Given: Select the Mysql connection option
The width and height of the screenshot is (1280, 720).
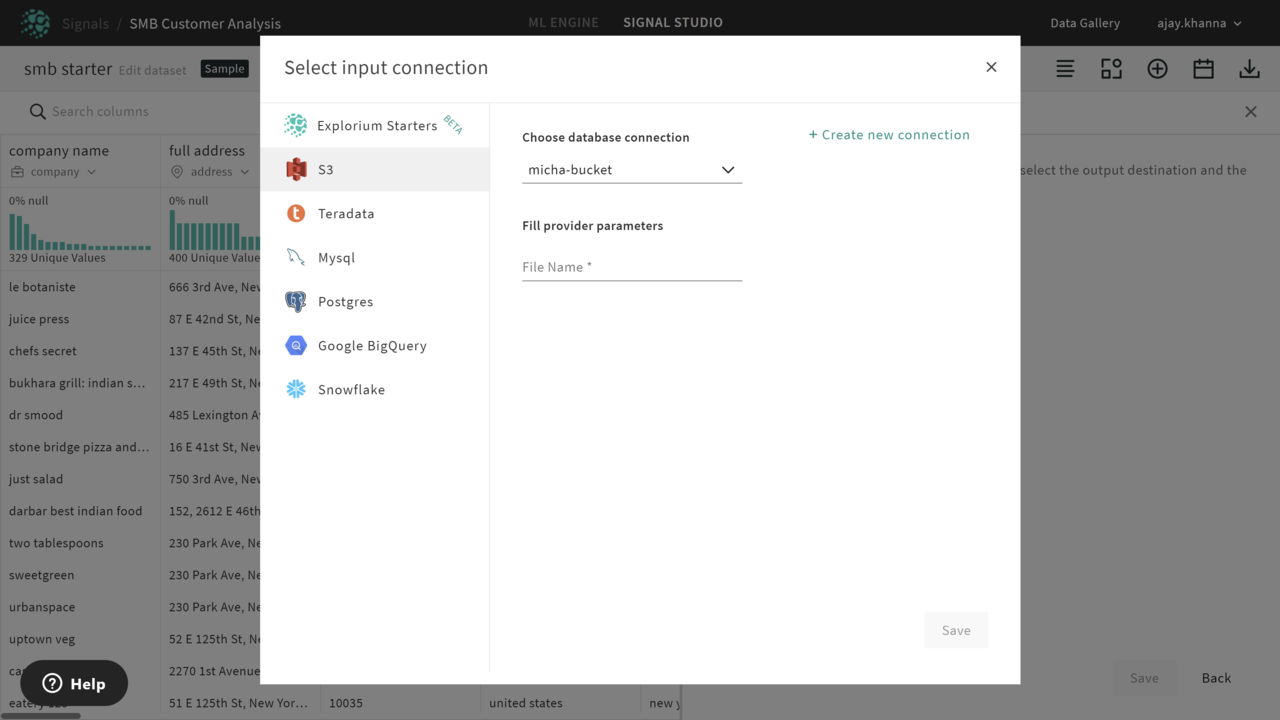Looking at the screenshot, I should click(375, 257).
